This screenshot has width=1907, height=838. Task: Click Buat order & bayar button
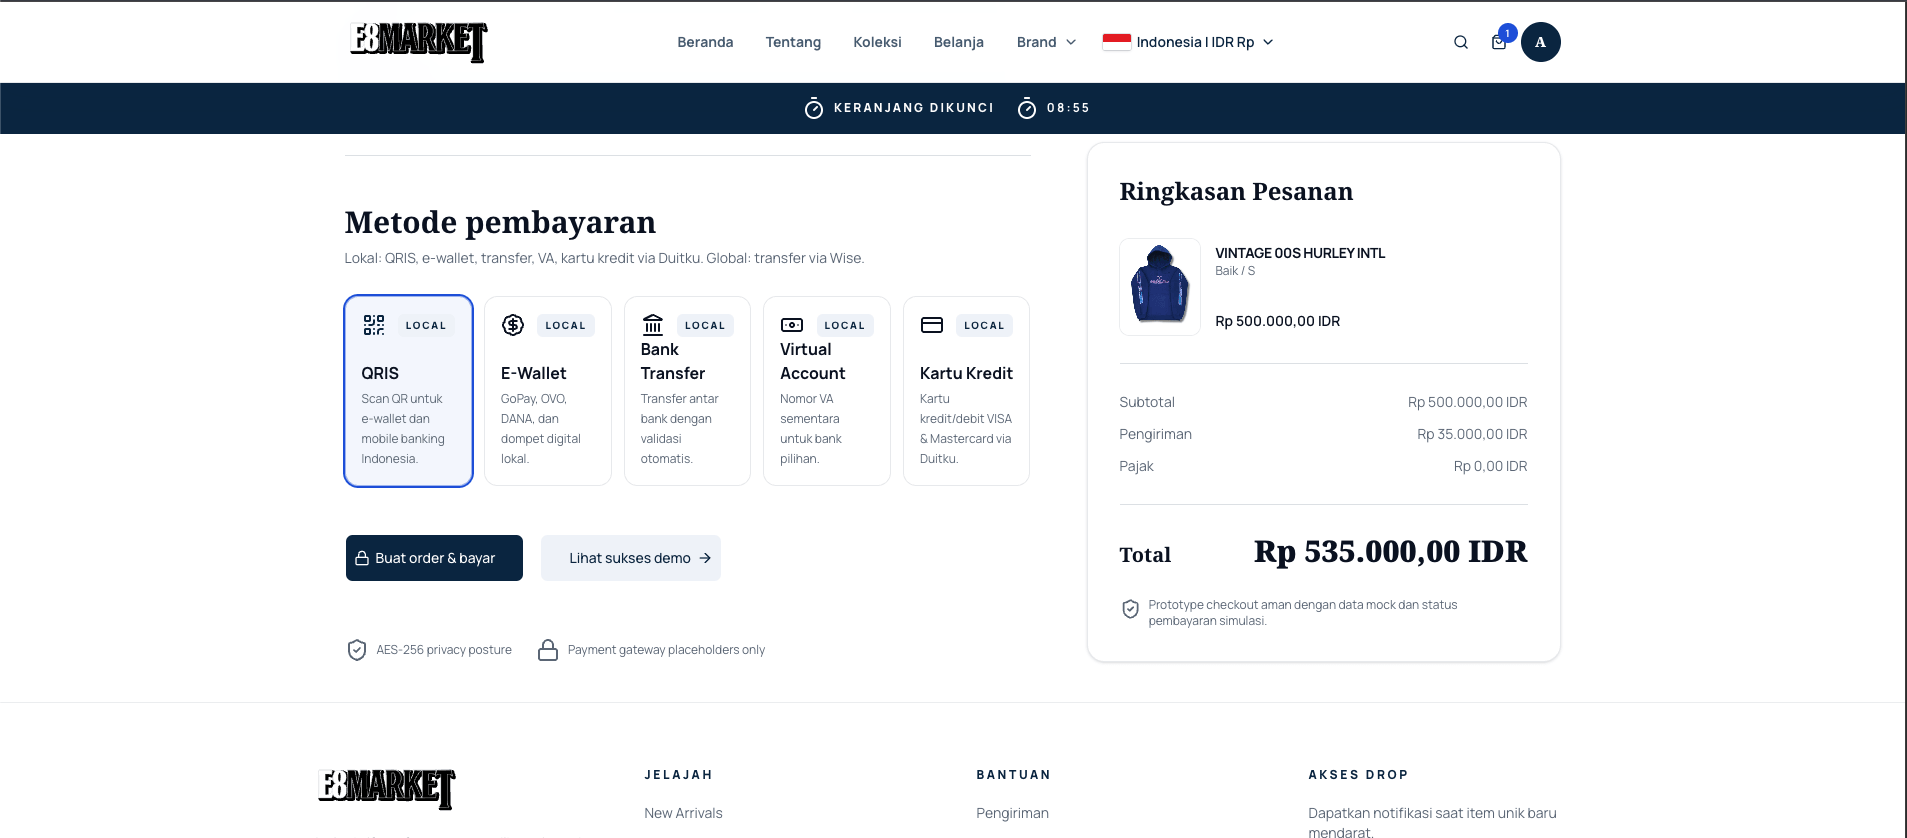coord(434,558)
